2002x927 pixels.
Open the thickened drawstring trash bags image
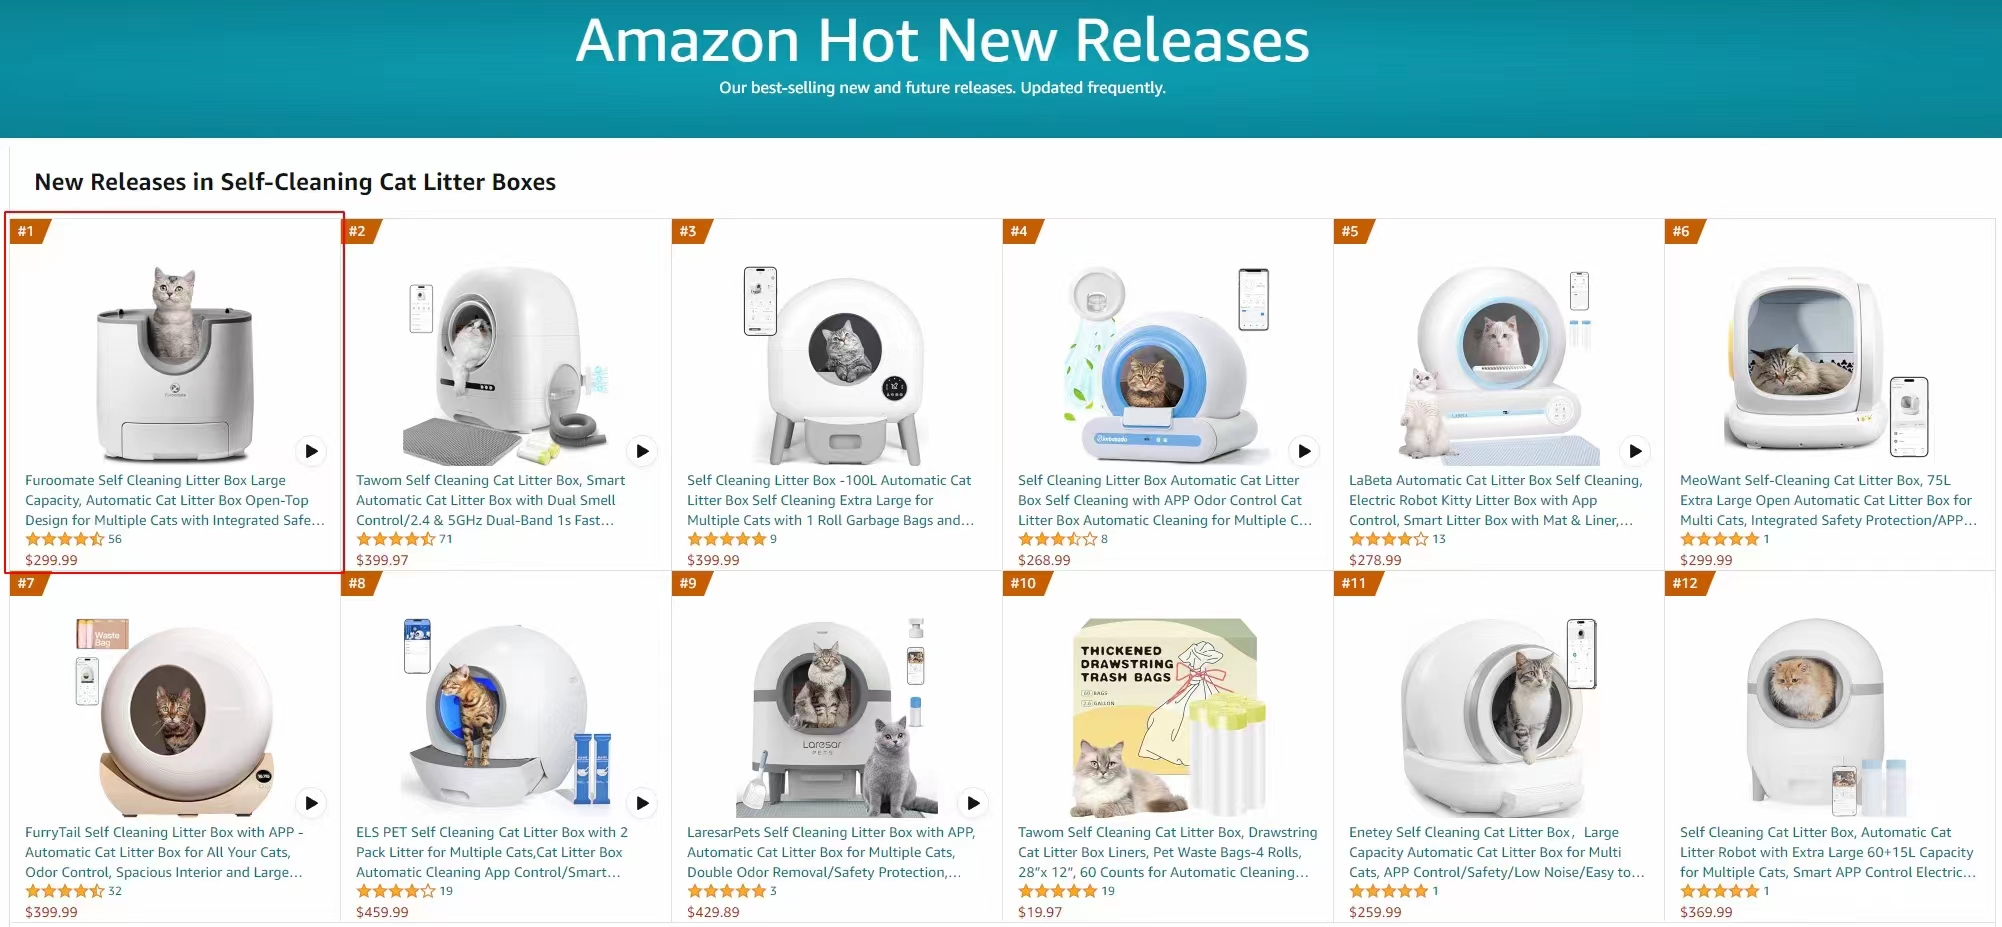1168,717
